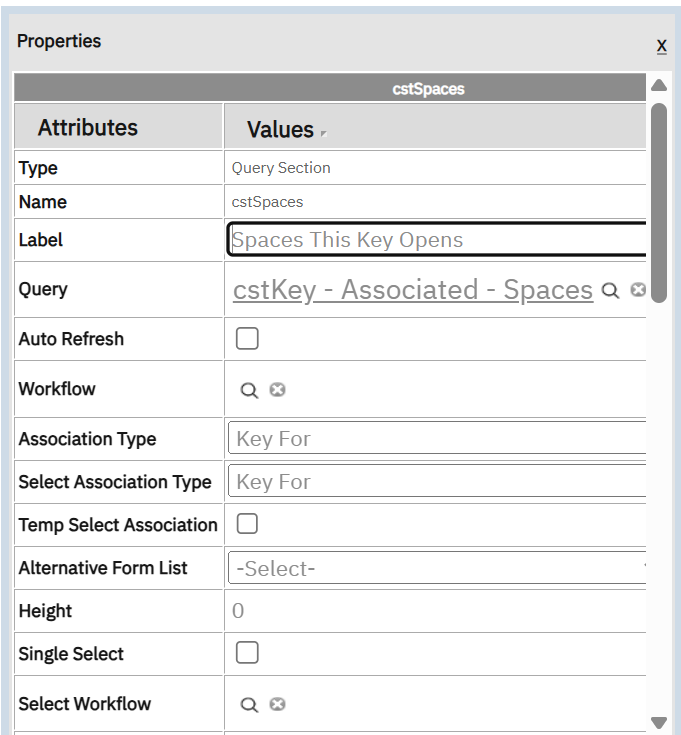Click the 'Alternative Form List' label
The height and width of the screenshot is (735, 681).
103,568
